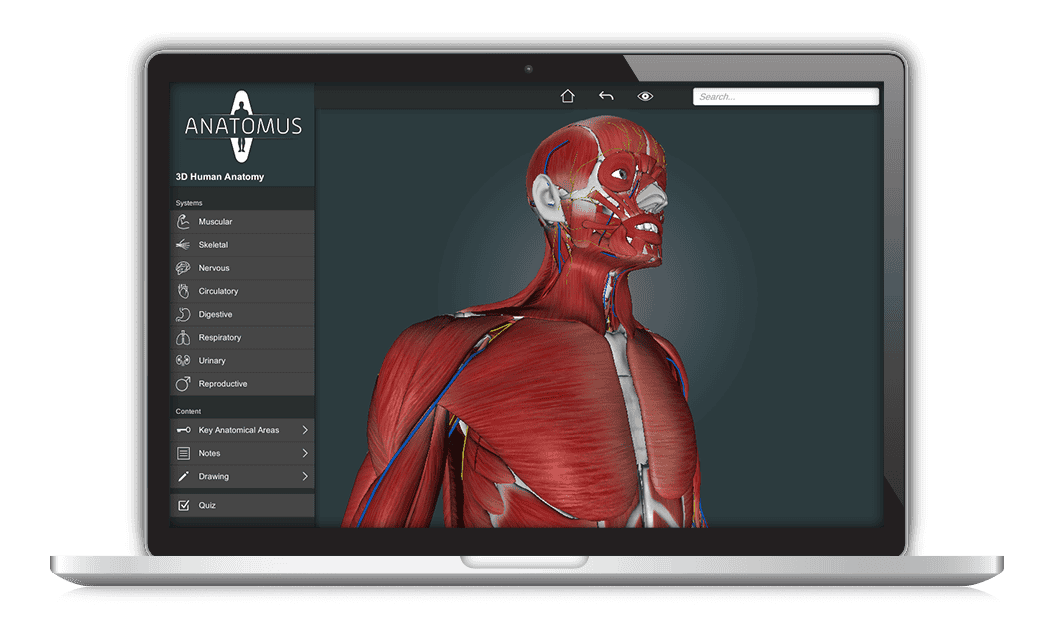Expand the Drawing section chevron
The width and height of the screenshot is (1054, 643).
[x=305, y=476]
